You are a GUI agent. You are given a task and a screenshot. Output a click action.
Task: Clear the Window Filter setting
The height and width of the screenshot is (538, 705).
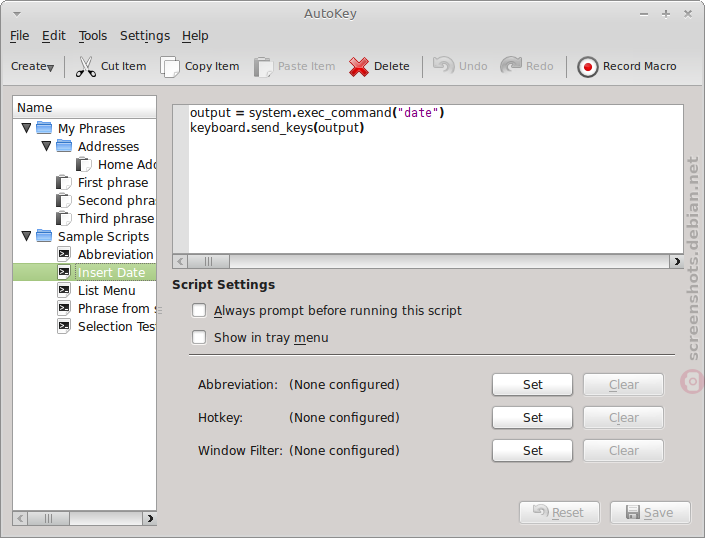[x=624, y=450]
